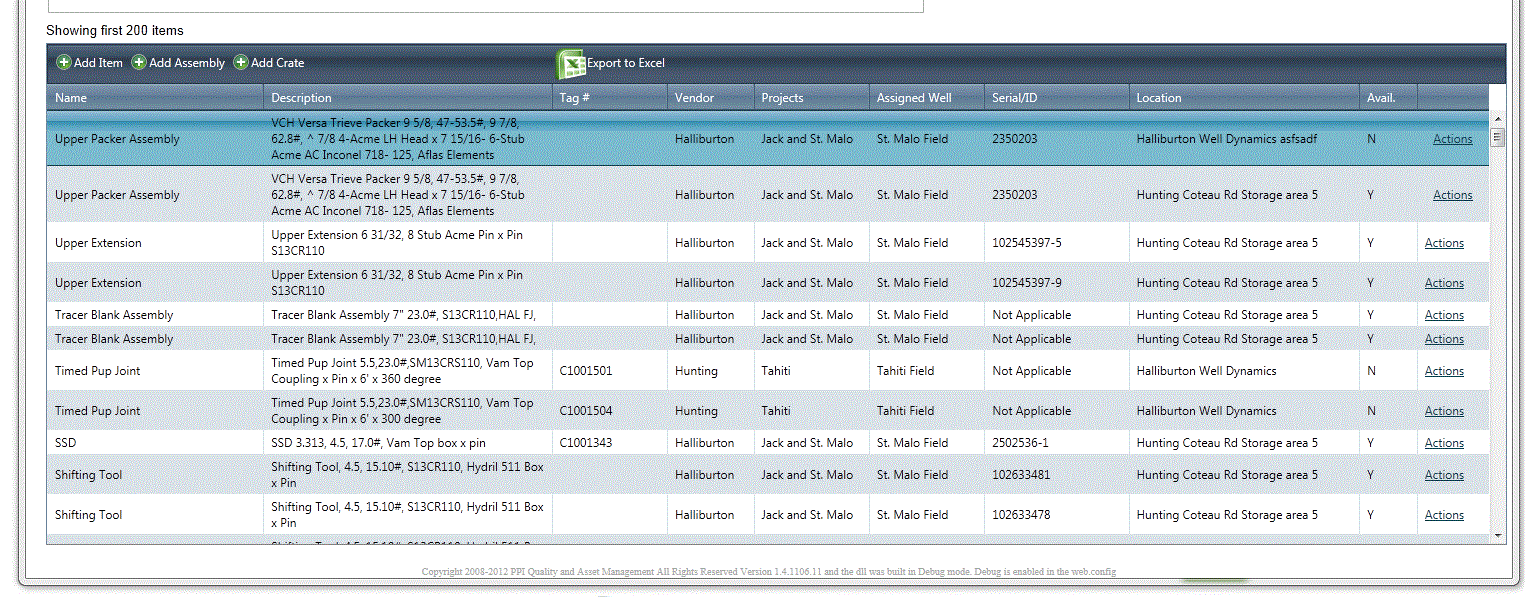This screenshot has width=1525, height=597.
Task: Click the Add Item label
Action: [x=98, y=63]
